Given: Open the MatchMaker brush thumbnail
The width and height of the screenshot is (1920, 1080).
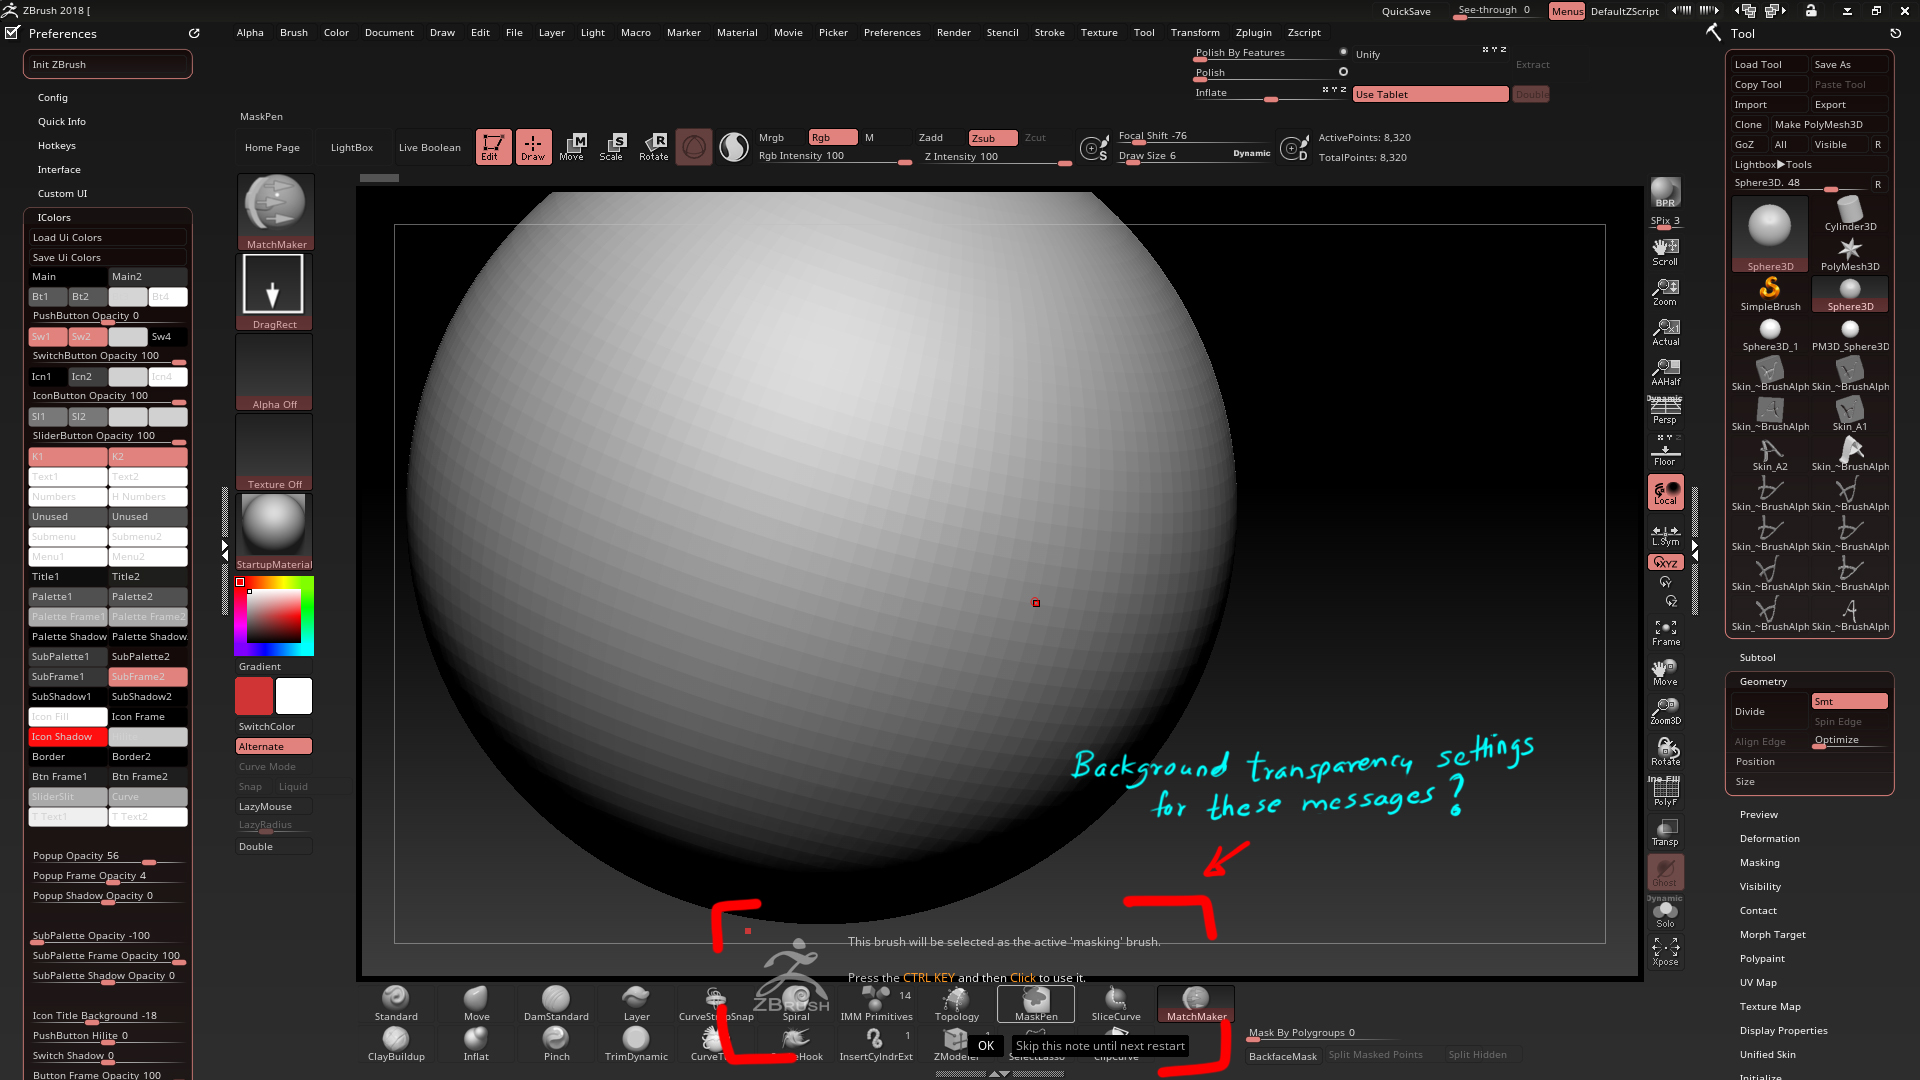Looking at the screenshot, I should click(x=275, y=211).
